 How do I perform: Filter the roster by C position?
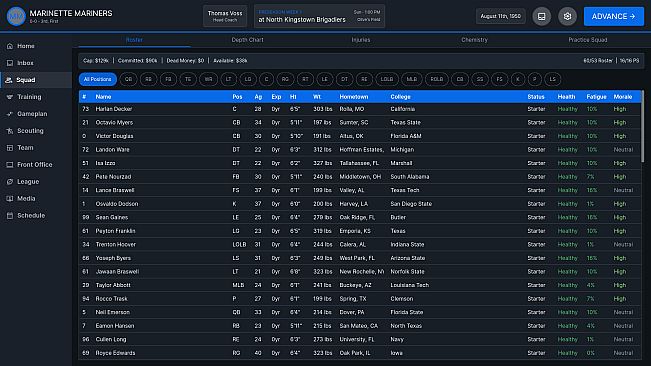[x=267, y=79]
